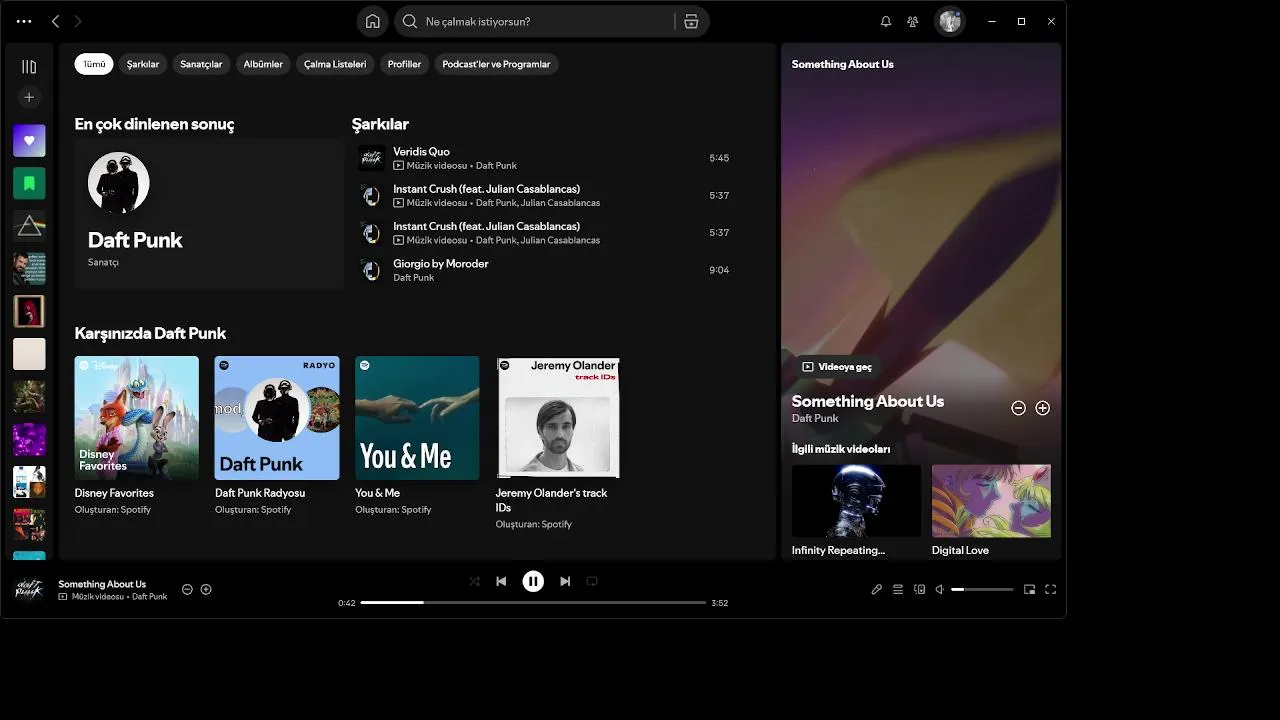Open the blank beige playlist in sidebar

click(x=29, y=354)
